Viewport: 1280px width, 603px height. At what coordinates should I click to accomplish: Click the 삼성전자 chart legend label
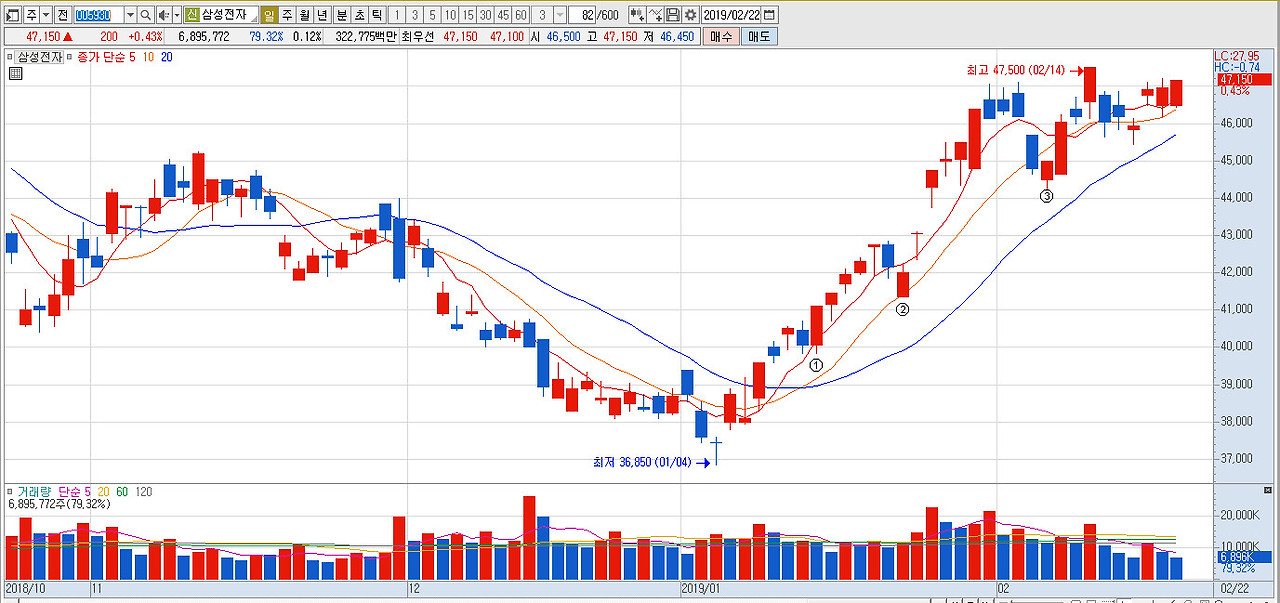pyautogui.click(x=39, y=57)
